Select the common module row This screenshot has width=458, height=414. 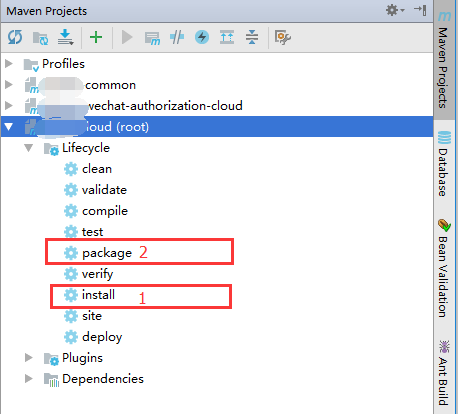(217, 85)
